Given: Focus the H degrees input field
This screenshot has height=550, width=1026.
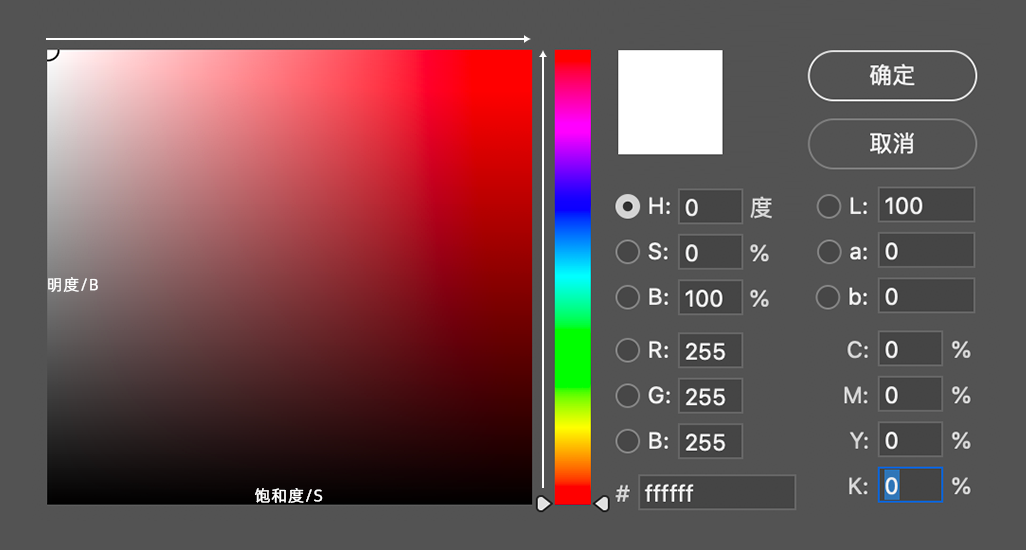Looking at the screenshot, I should 710,207.
